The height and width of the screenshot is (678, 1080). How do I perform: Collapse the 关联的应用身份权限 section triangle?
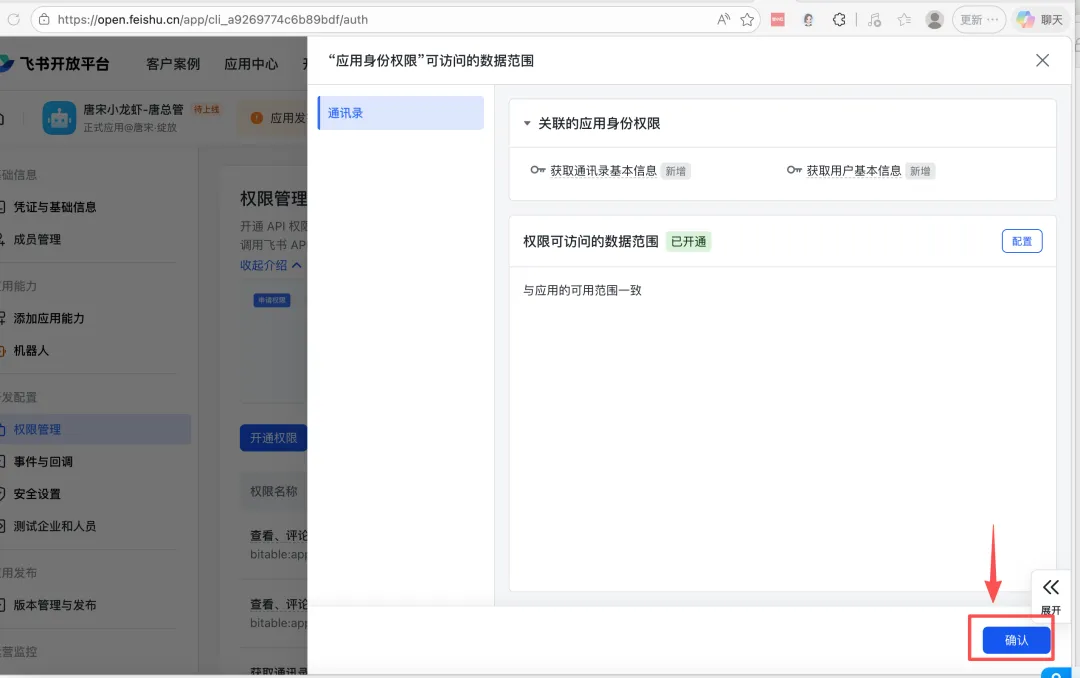pos(527,123)
